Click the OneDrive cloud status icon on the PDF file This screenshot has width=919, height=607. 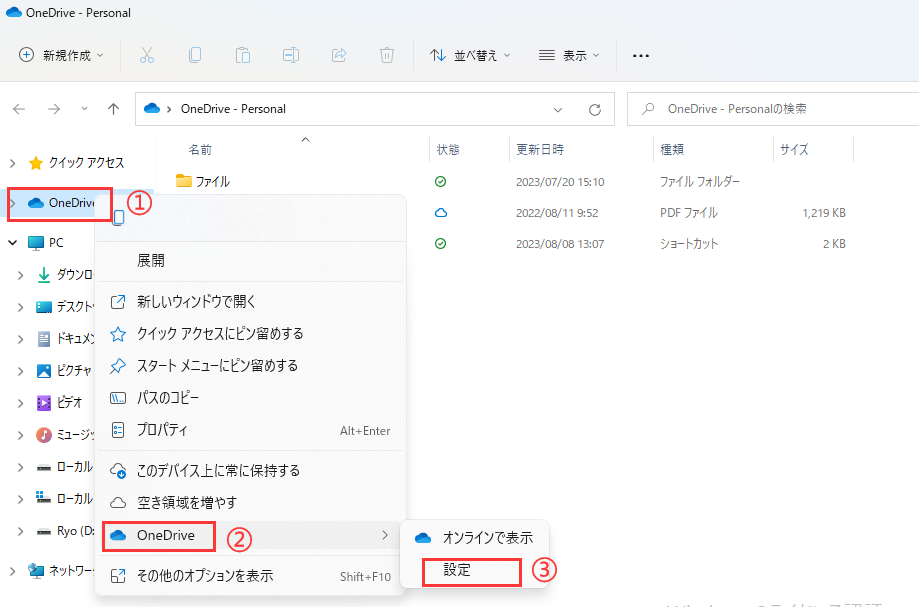point(439,212)
